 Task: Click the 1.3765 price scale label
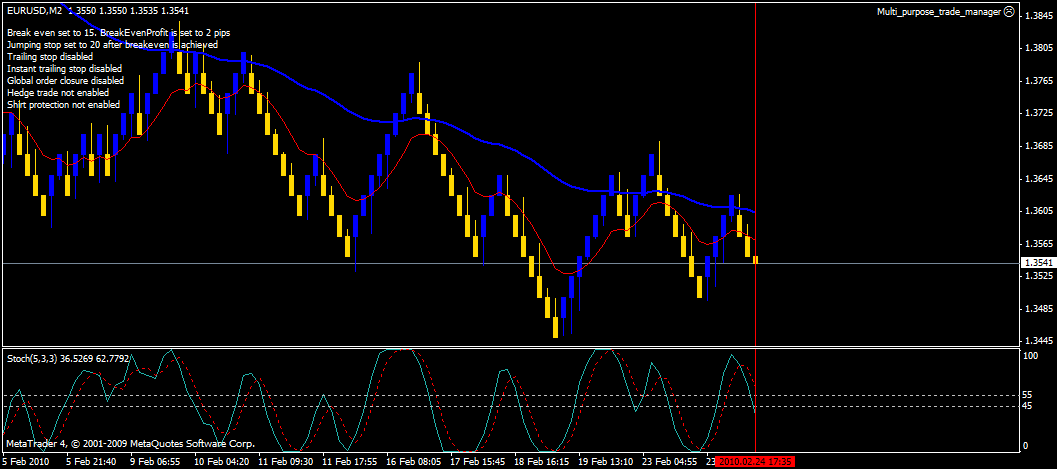point(1037,81)
